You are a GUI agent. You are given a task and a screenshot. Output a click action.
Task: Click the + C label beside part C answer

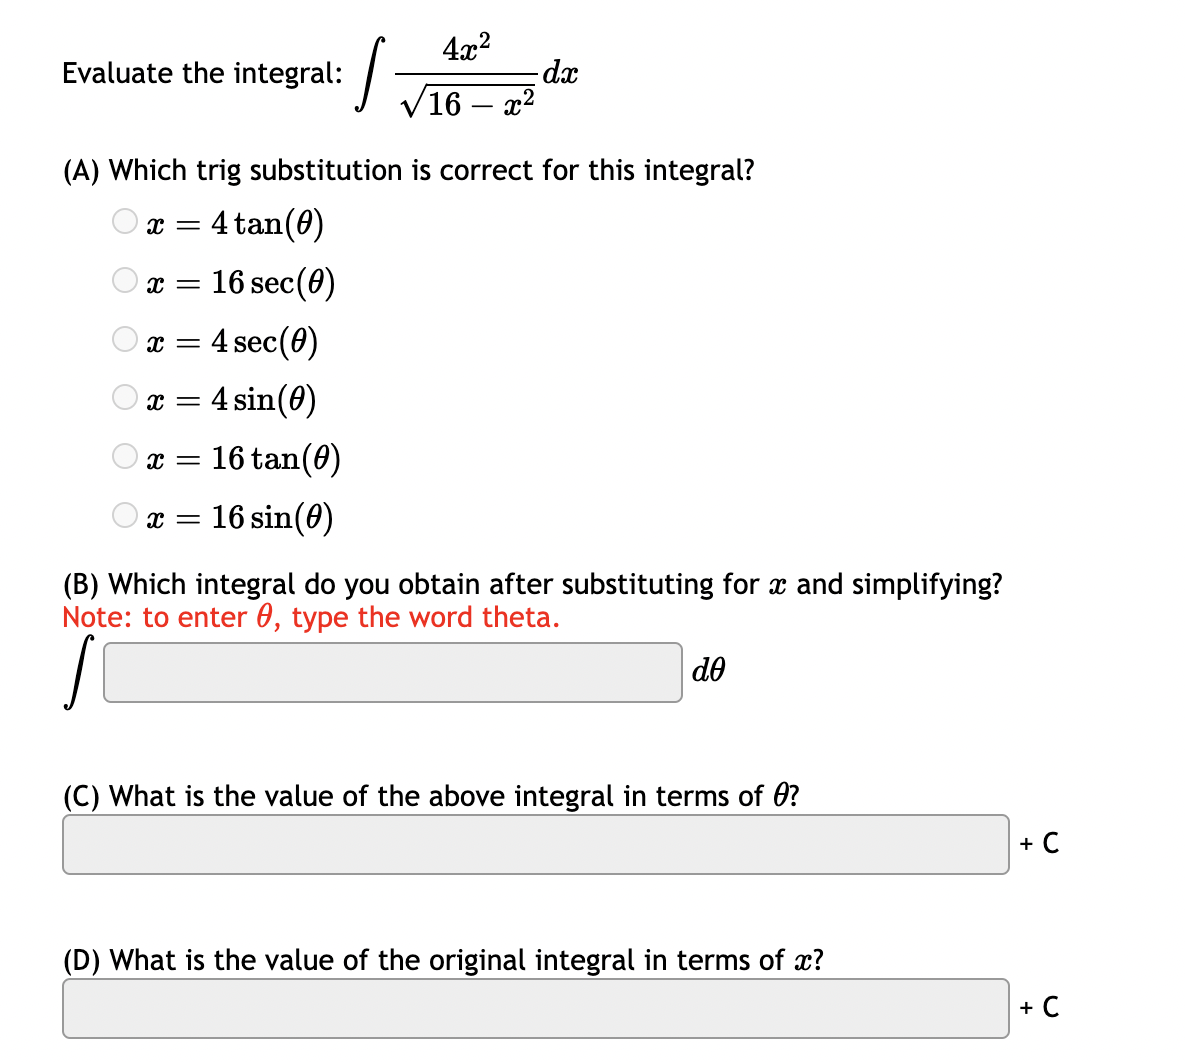point(1038,843)
